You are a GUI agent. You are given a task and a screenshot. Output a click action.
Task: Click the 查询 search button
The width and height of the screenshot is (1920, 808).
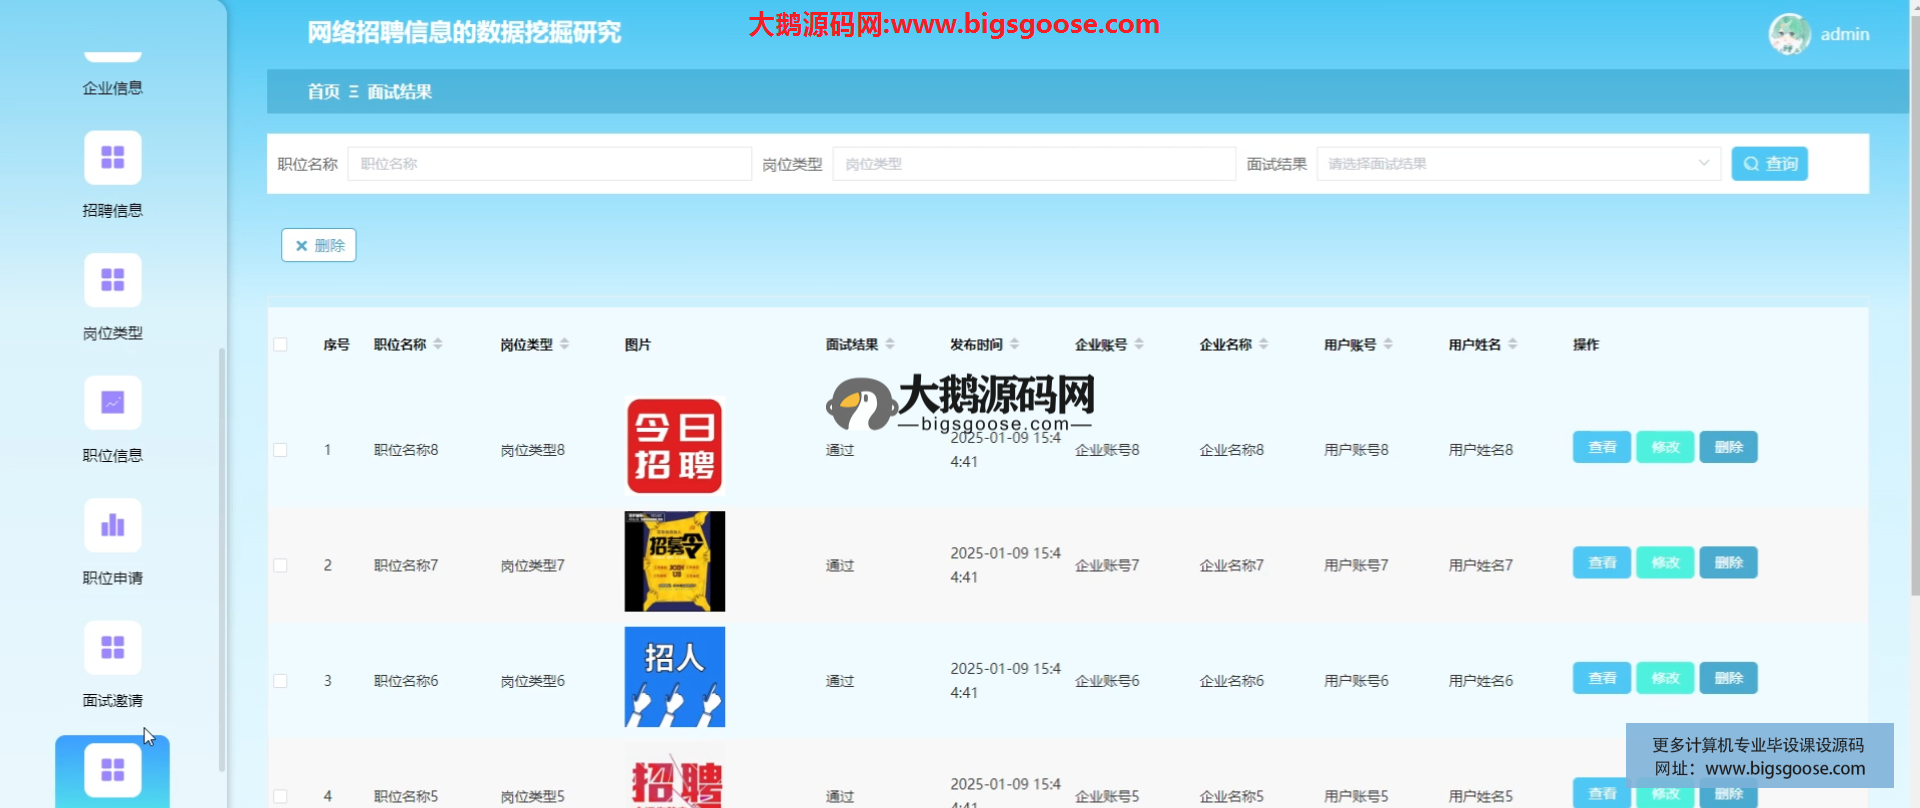click(1769, 164)
